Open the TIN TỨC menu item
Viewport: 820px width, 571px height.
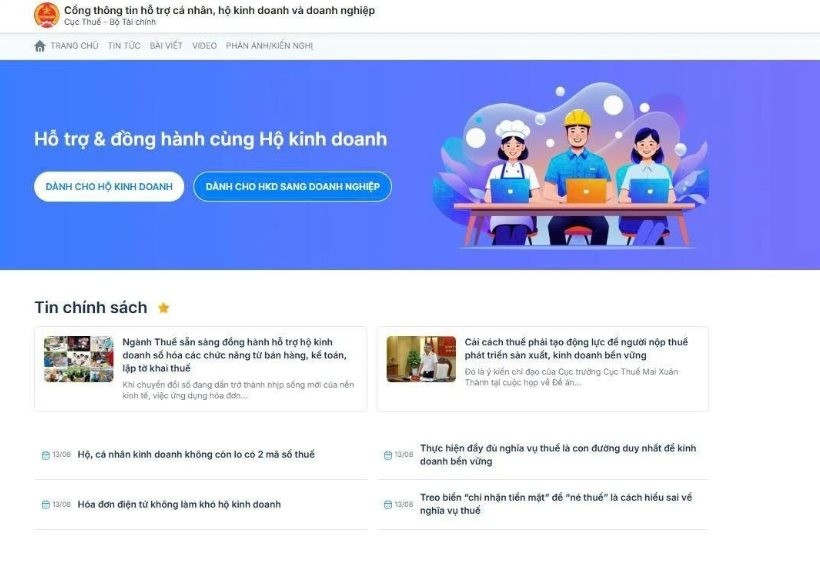coord(124,46)
